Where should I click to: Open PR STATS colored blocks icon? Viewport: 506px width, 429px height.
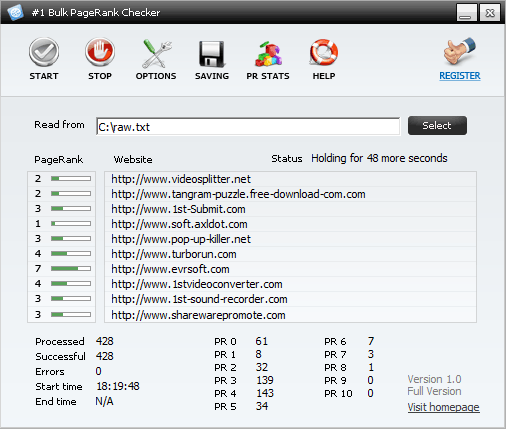[268, 54]
